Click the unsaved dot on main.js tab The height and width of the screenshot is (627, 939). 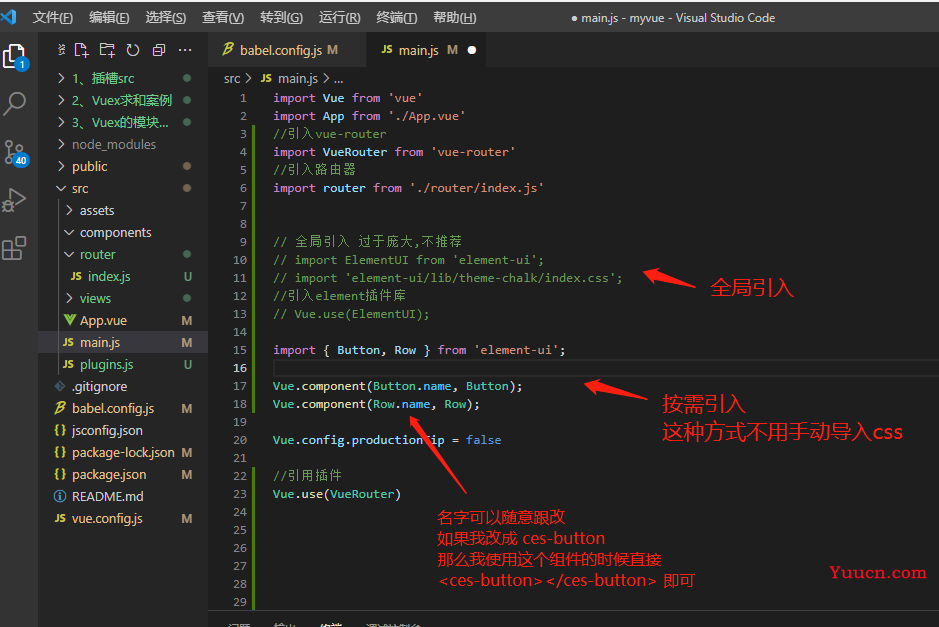(472, 50)
